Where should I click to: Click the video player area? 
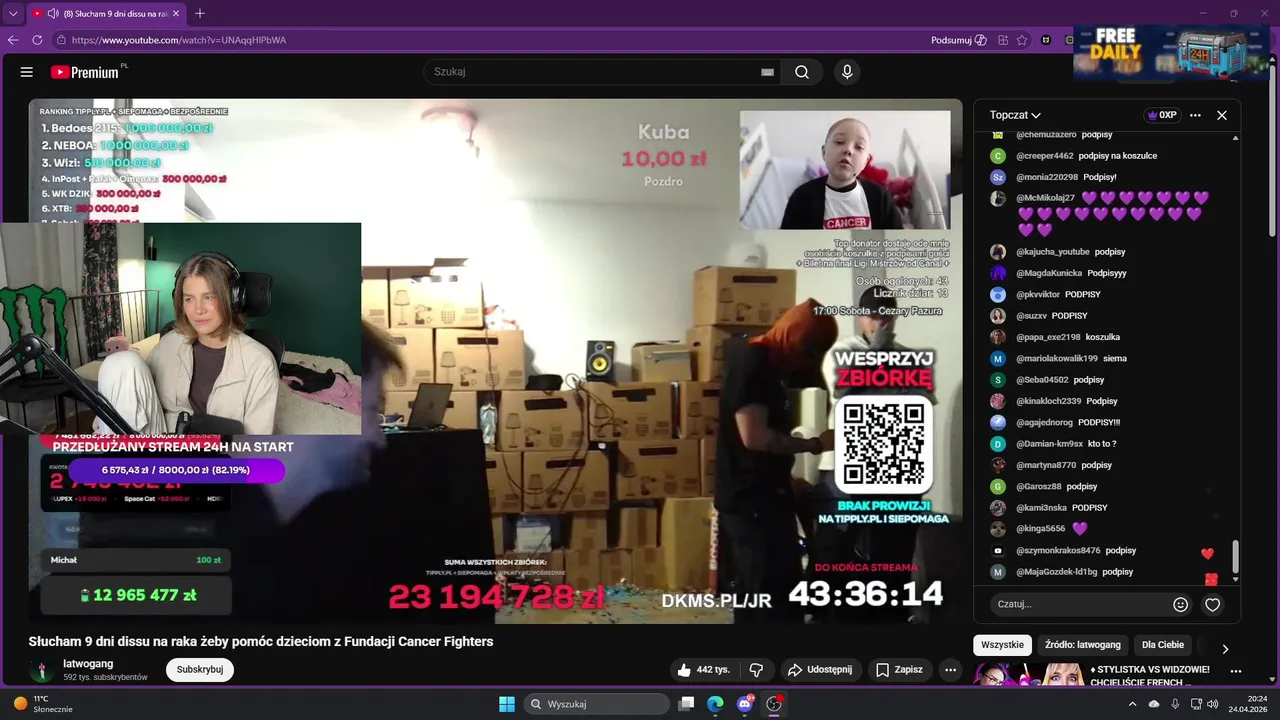[495, 360]
